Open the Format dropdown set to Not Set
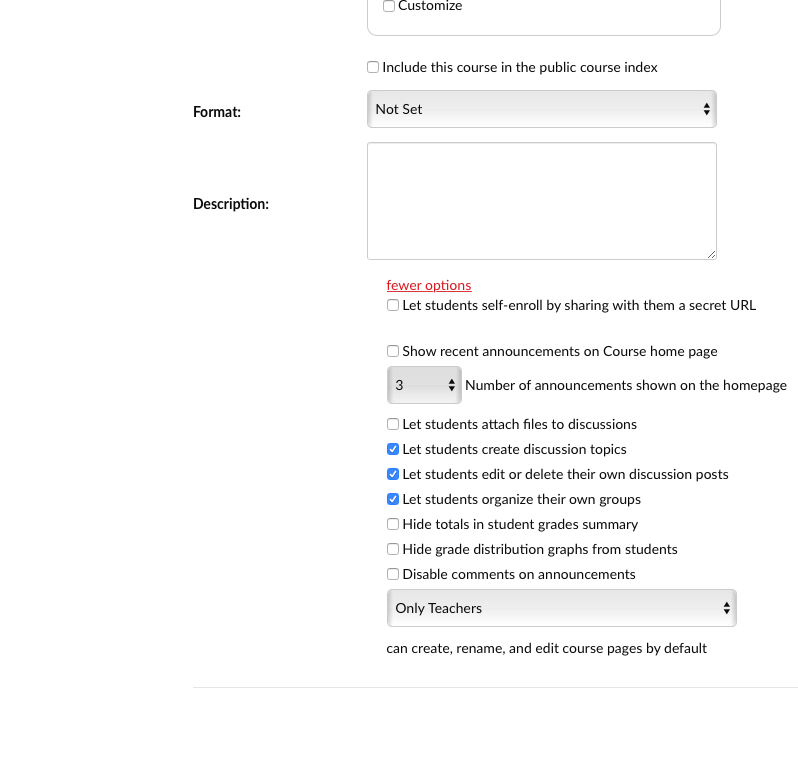 (x=541, y=109)
